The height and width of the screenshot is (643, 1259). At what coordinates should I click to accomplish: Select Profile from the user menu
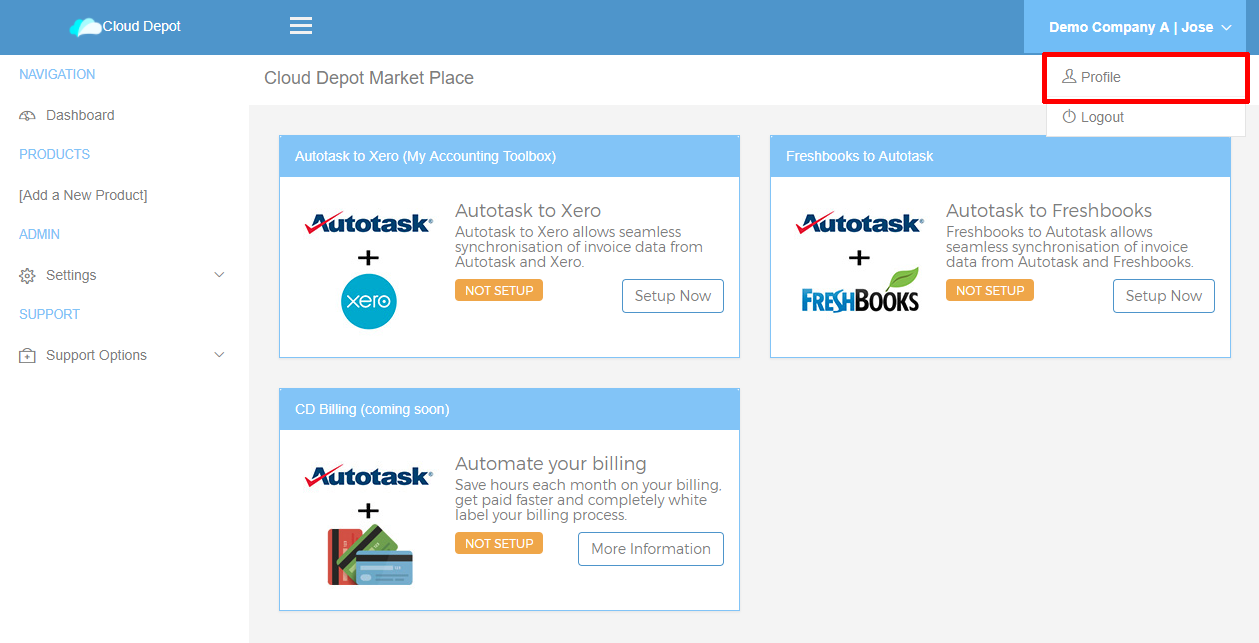click(1146, 77)
